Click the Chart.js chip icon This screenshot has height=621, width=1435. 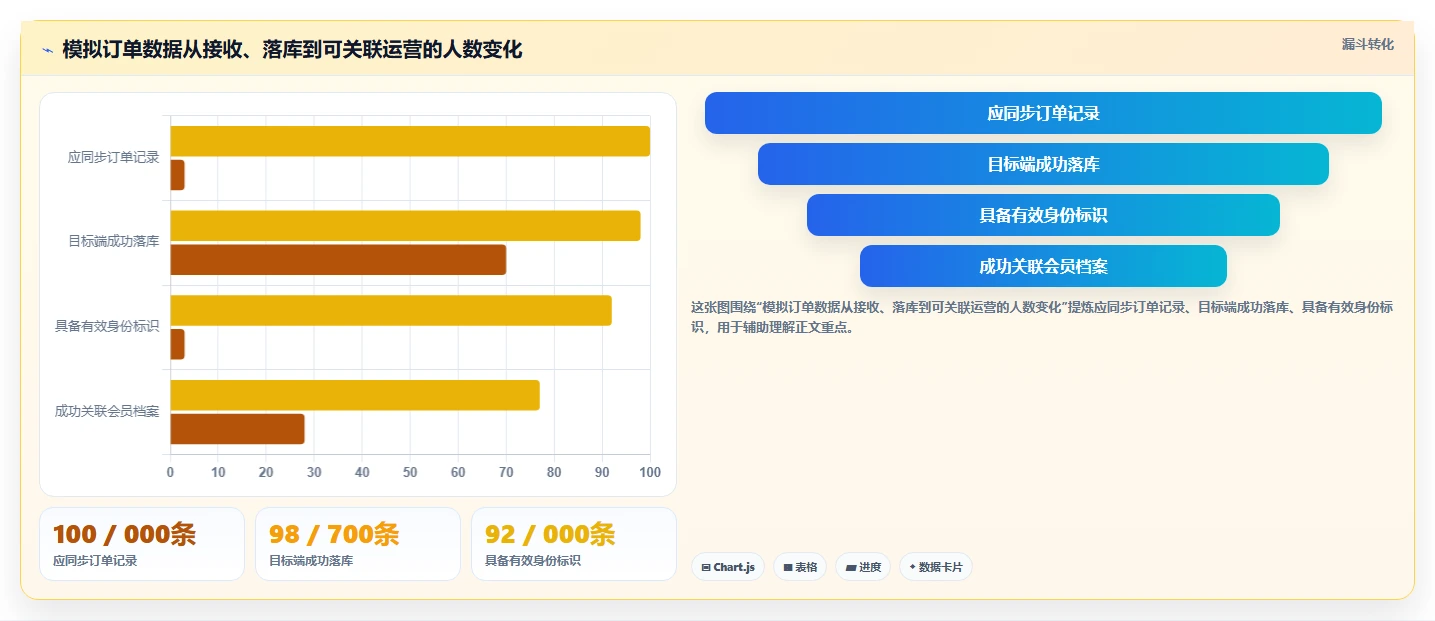pos(706,567)
